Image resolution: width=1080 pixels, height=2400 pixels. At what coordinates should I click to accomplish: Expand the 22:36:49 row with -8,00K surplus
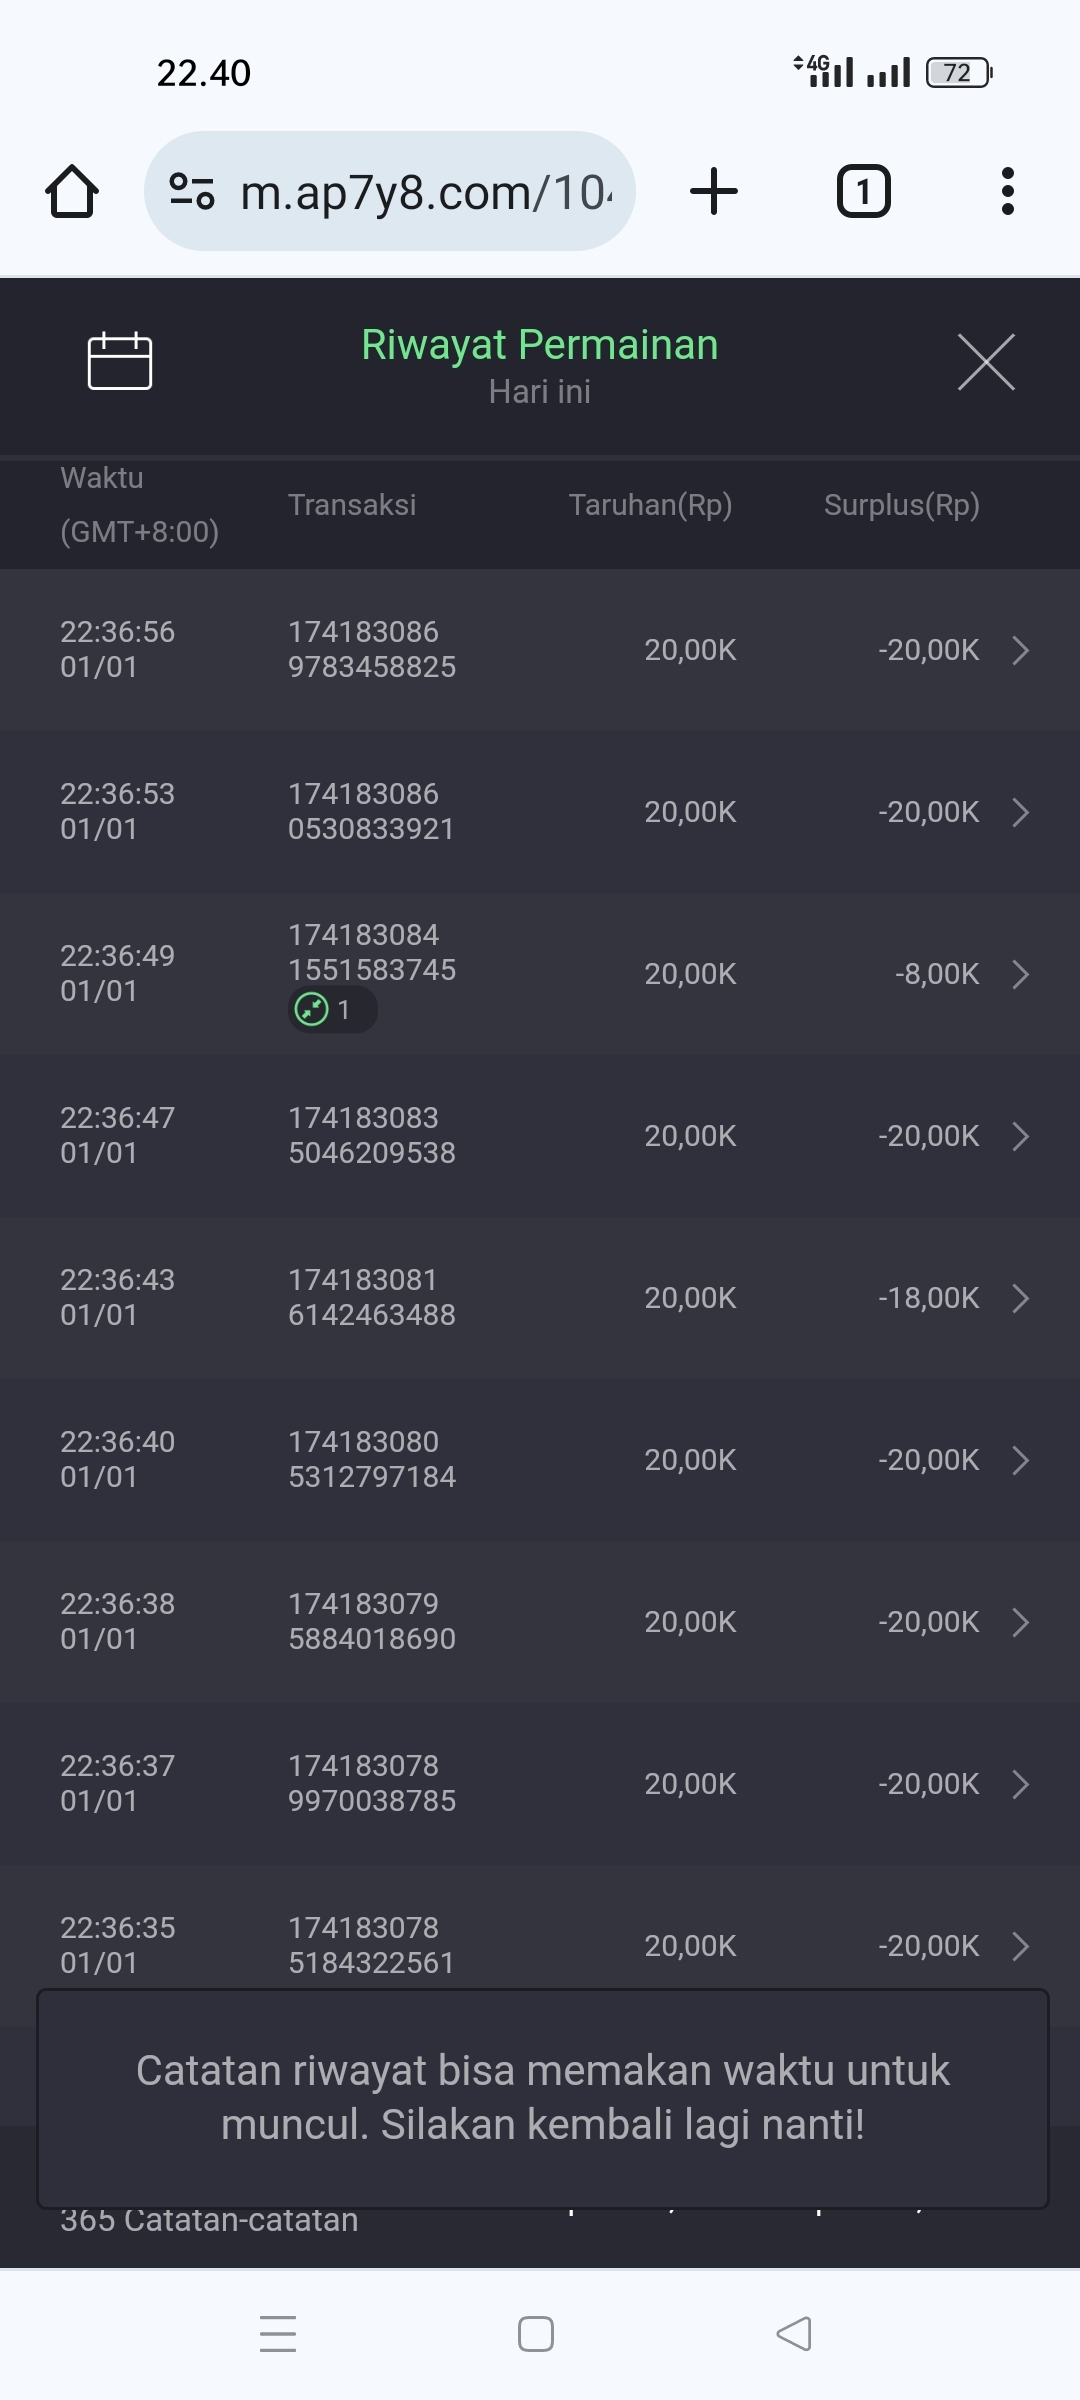1020,974
